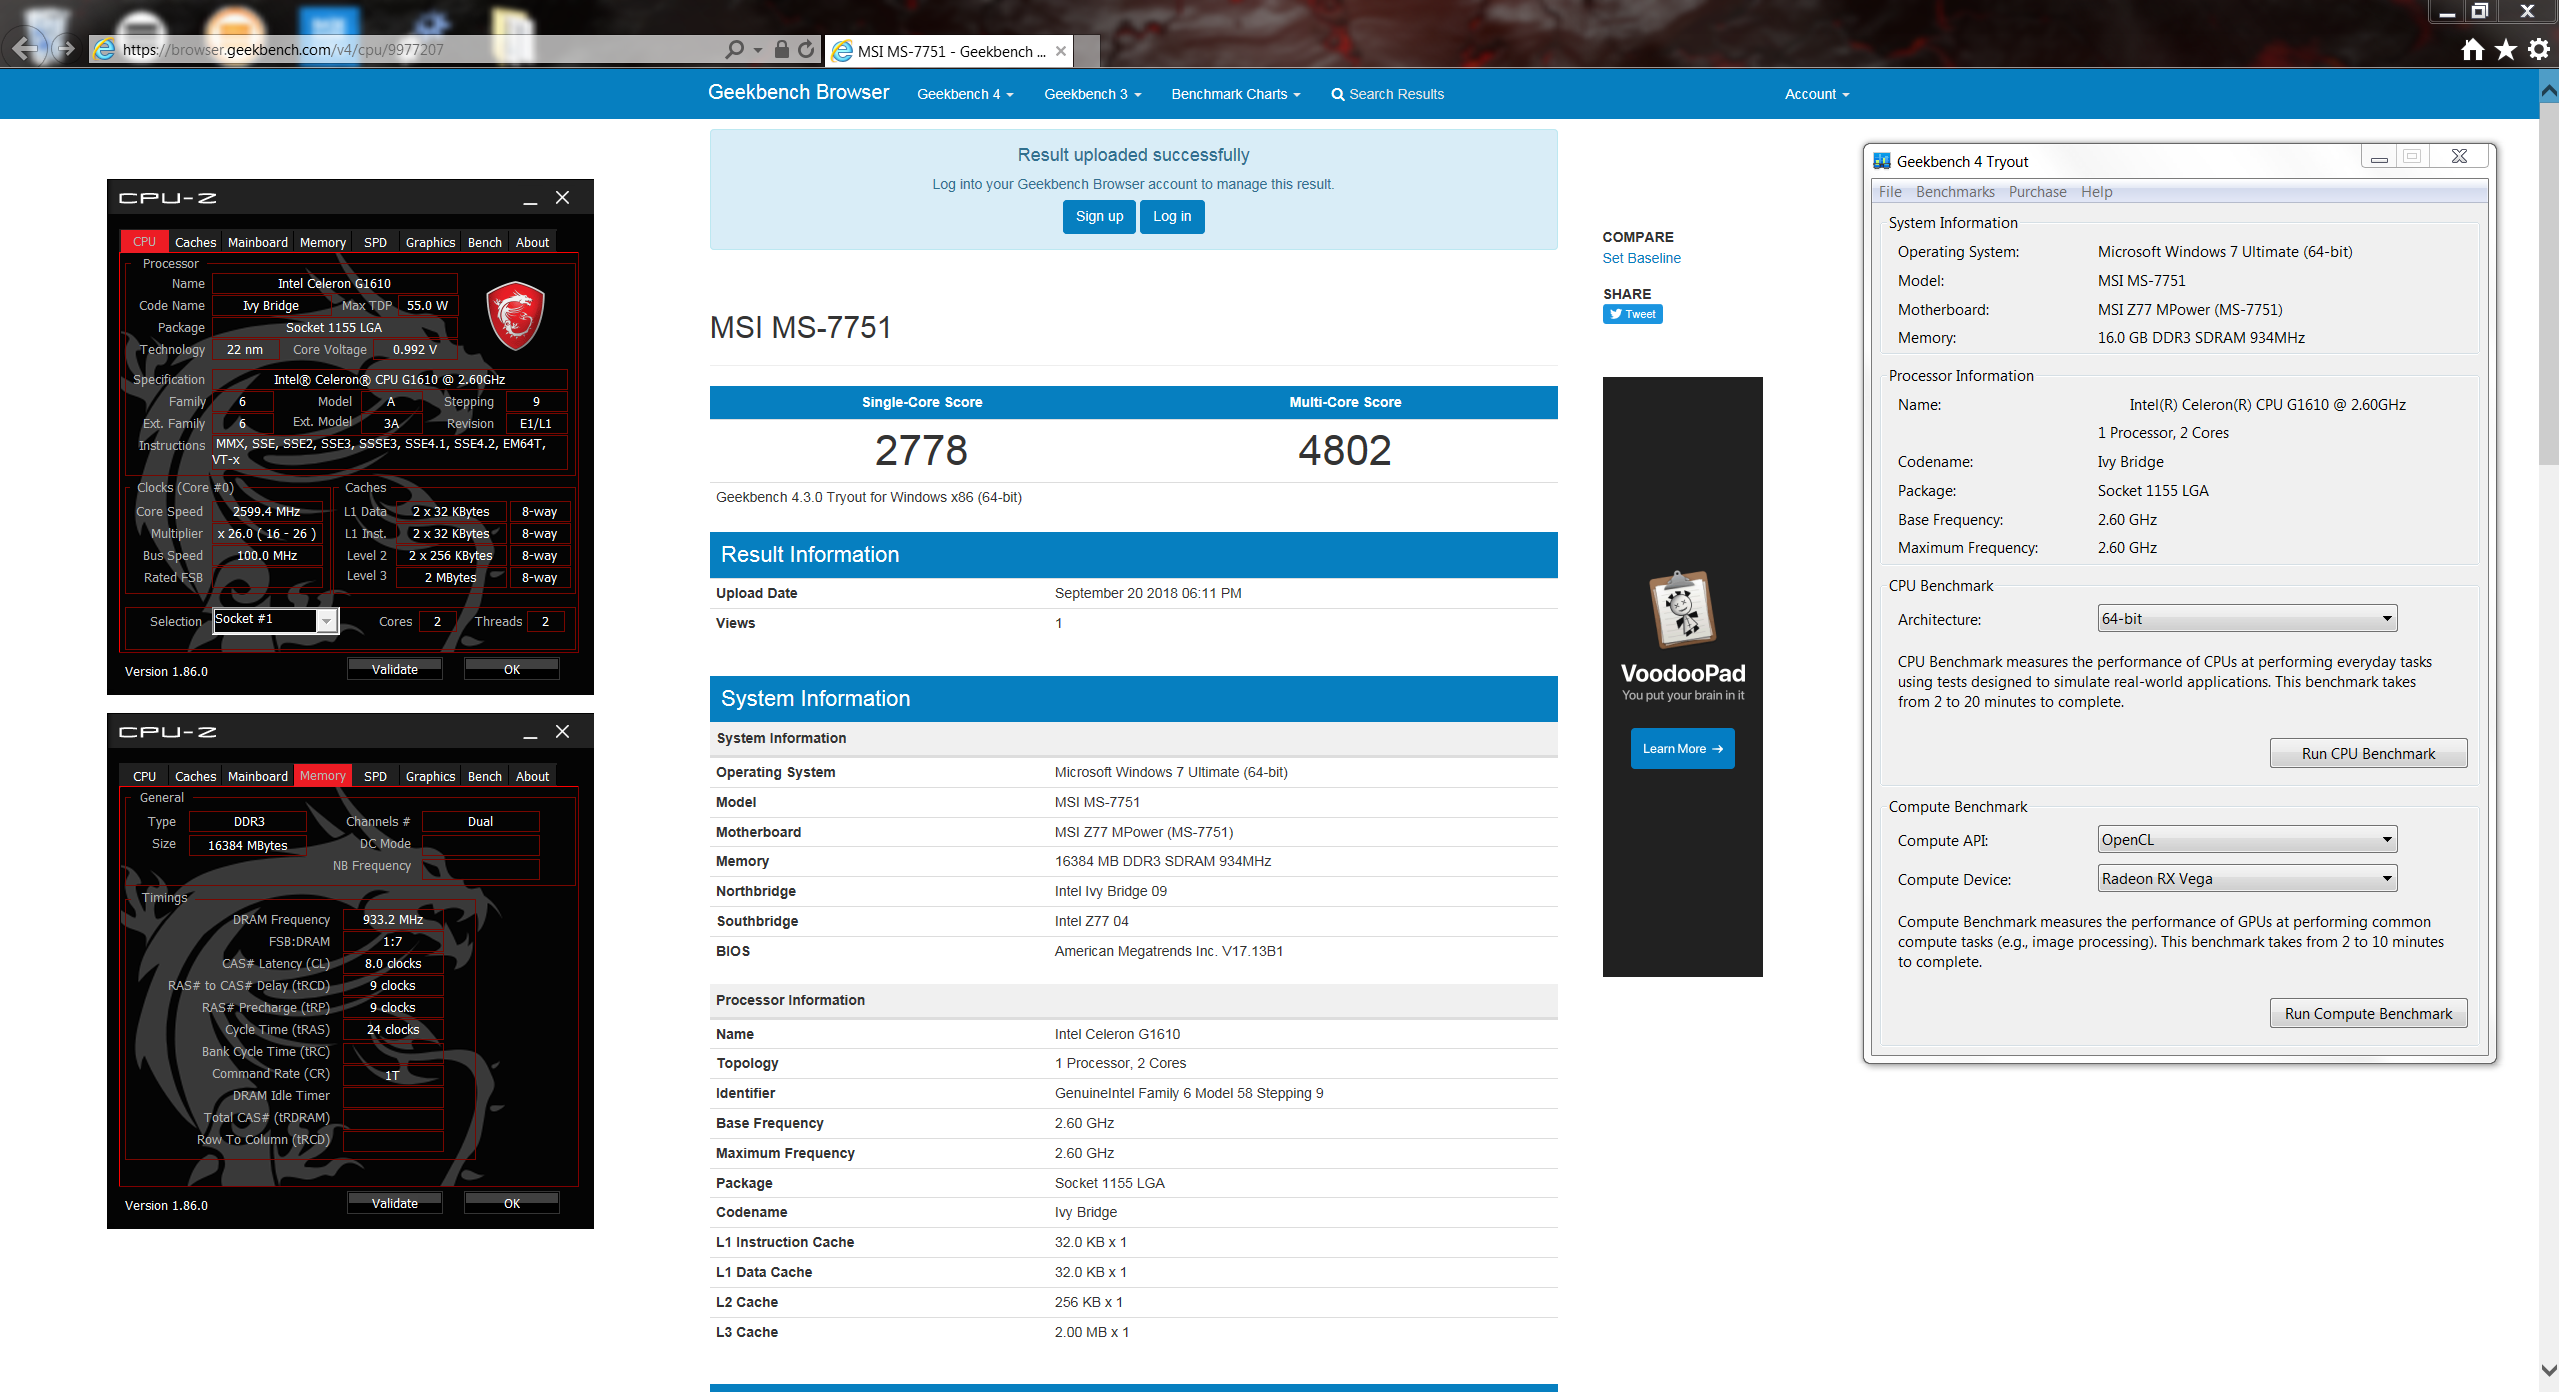
Task: Open the Socket #1 selection combo box
Action: (x=276, y=620)
